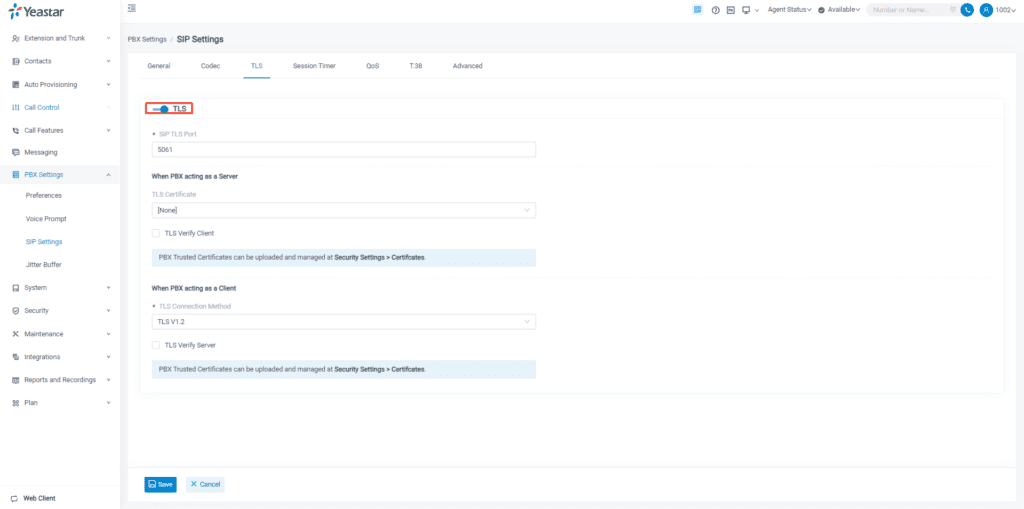The image size is (1024, 509).
Task: Click the blue grid icon in header
Action: [698, 10]
